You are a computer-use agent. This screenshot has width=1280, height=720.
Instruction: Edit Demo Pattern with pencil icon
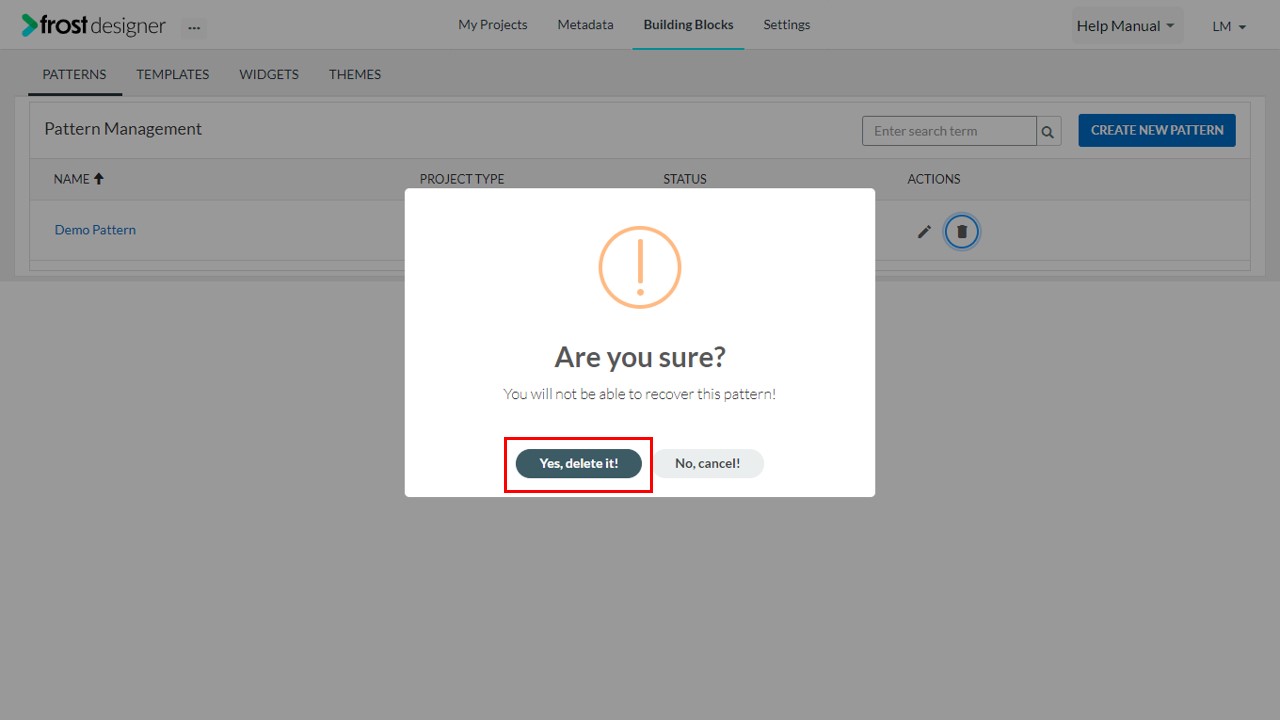click(924, 232)
